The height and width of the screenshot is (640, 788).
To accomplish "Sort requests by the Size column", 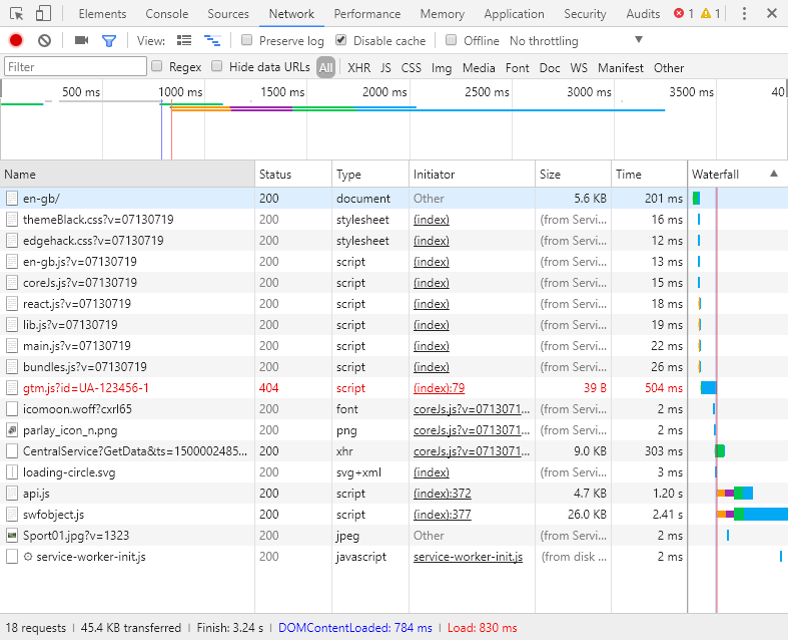I will [550, 174].
